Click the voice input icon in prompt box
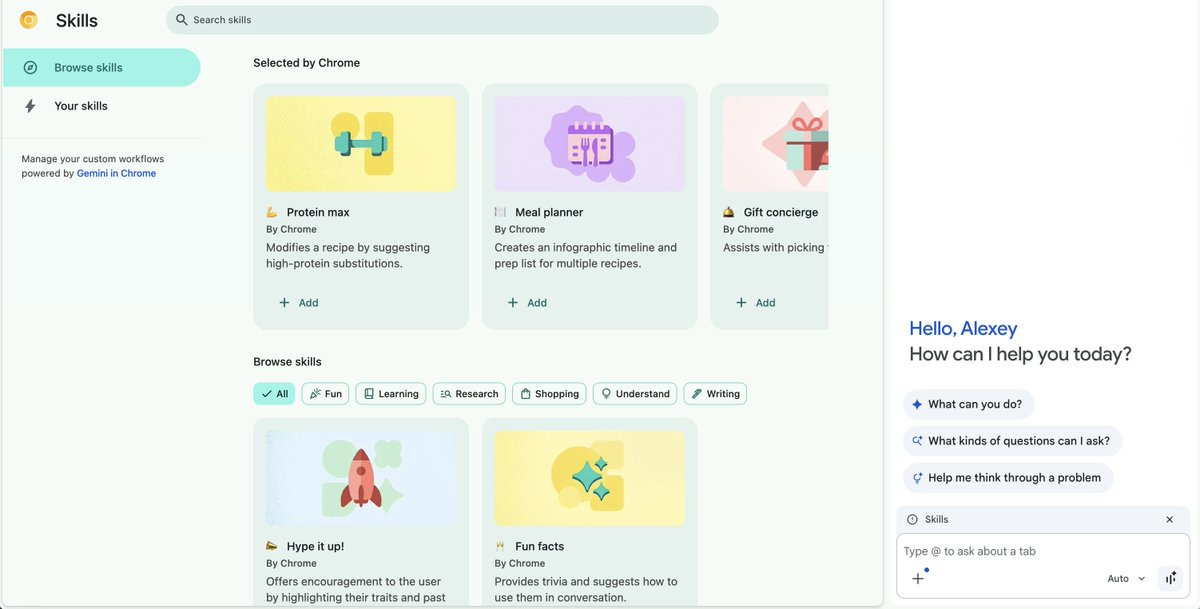This screenshot has height=609, width=1200. [1170, 578]
